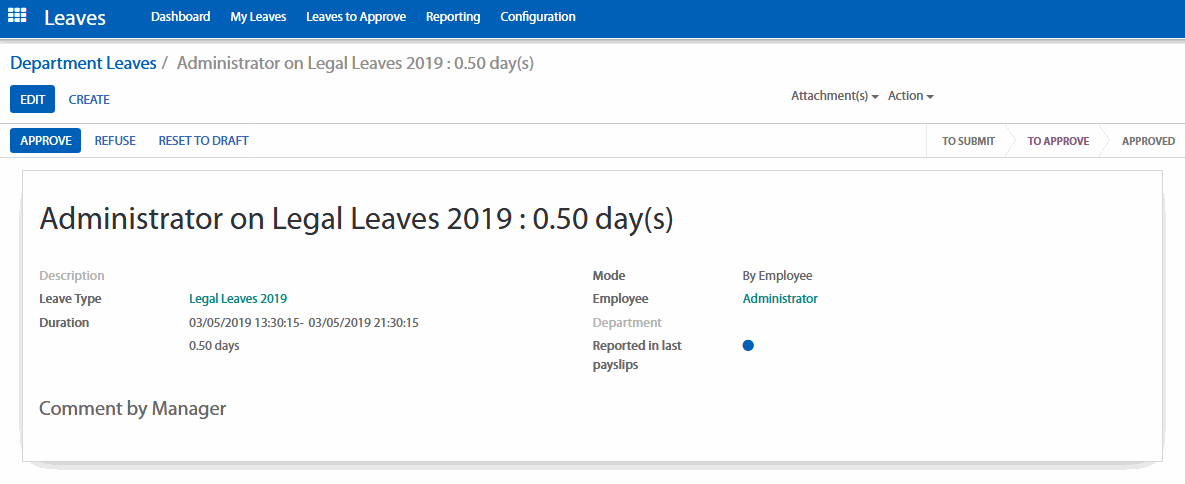Click the Create button
This screenshot has width=1185, height=484.
89,99
